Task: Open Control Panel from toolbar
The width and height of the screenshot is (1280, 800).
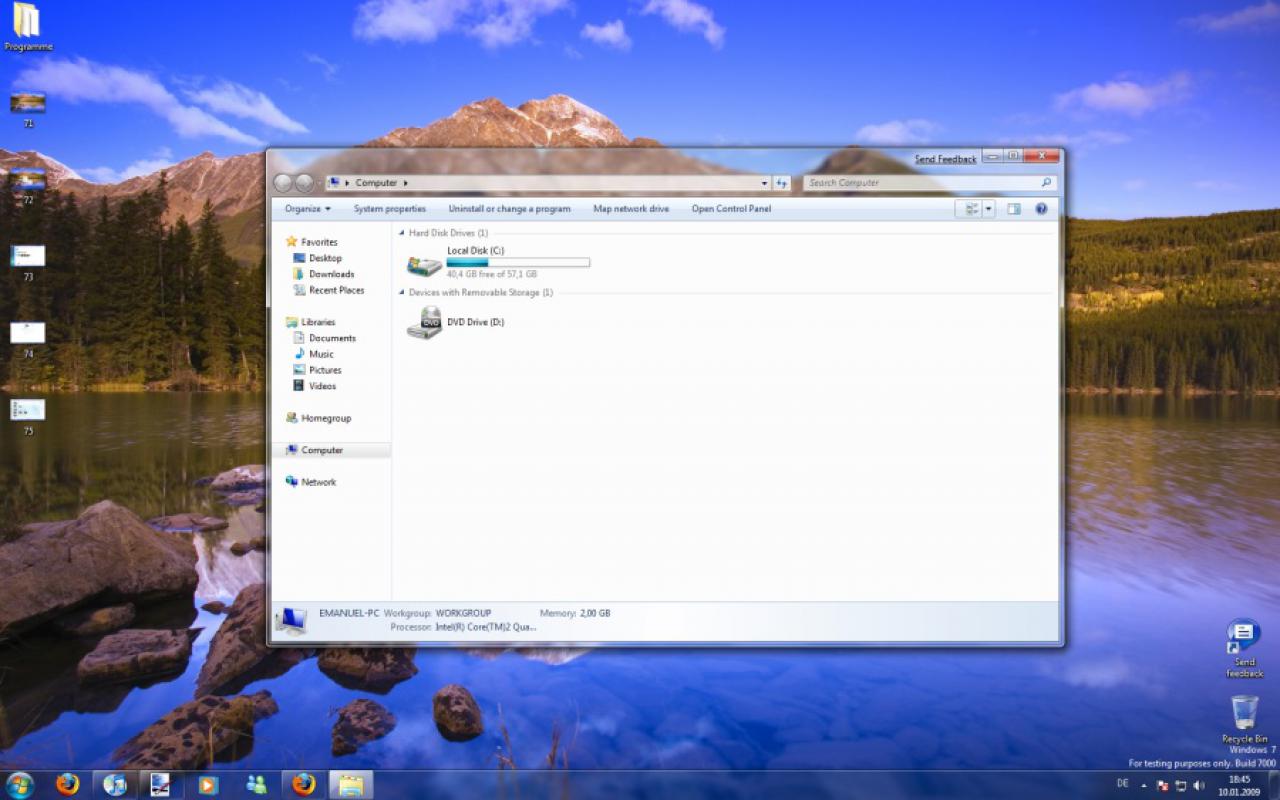Action: tap(731, 209)
